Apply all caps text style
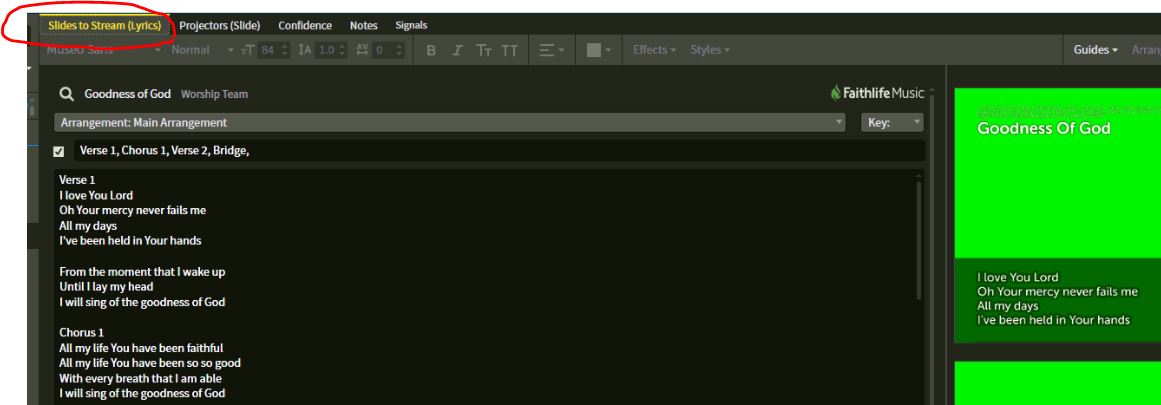Viewport: 1161px width, 405px height. tap(509, 50)
